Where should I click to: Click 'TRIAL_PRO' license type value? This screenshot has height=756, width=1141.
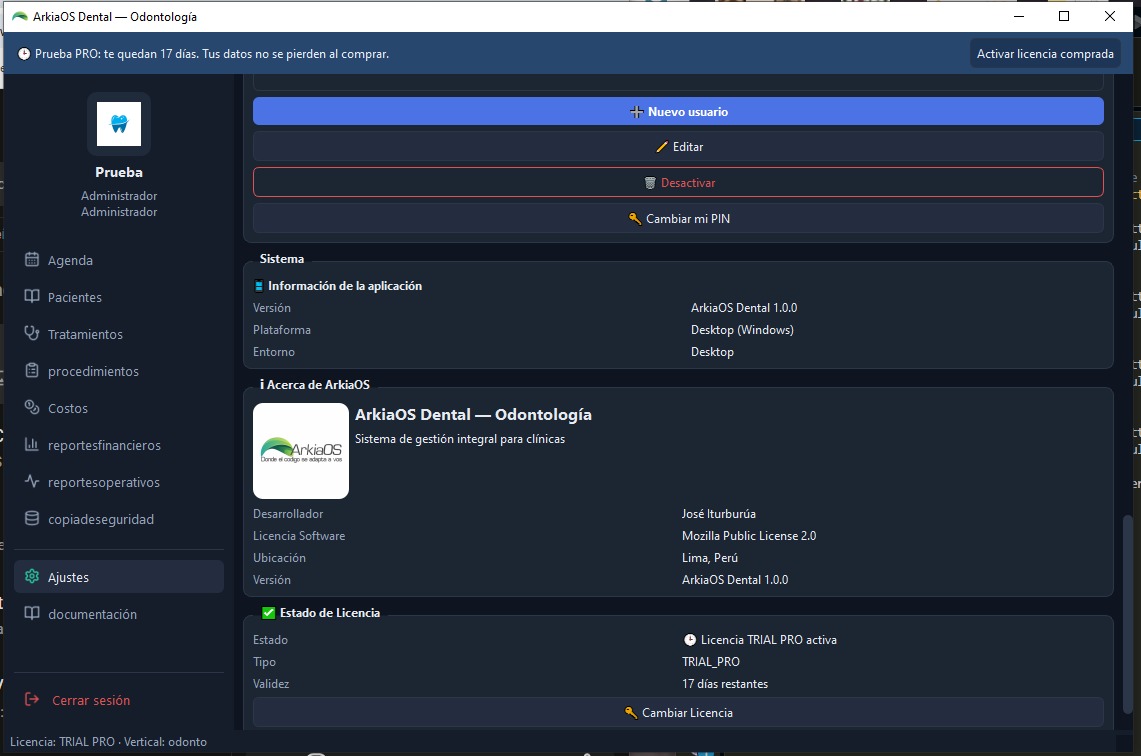[711, 662]
